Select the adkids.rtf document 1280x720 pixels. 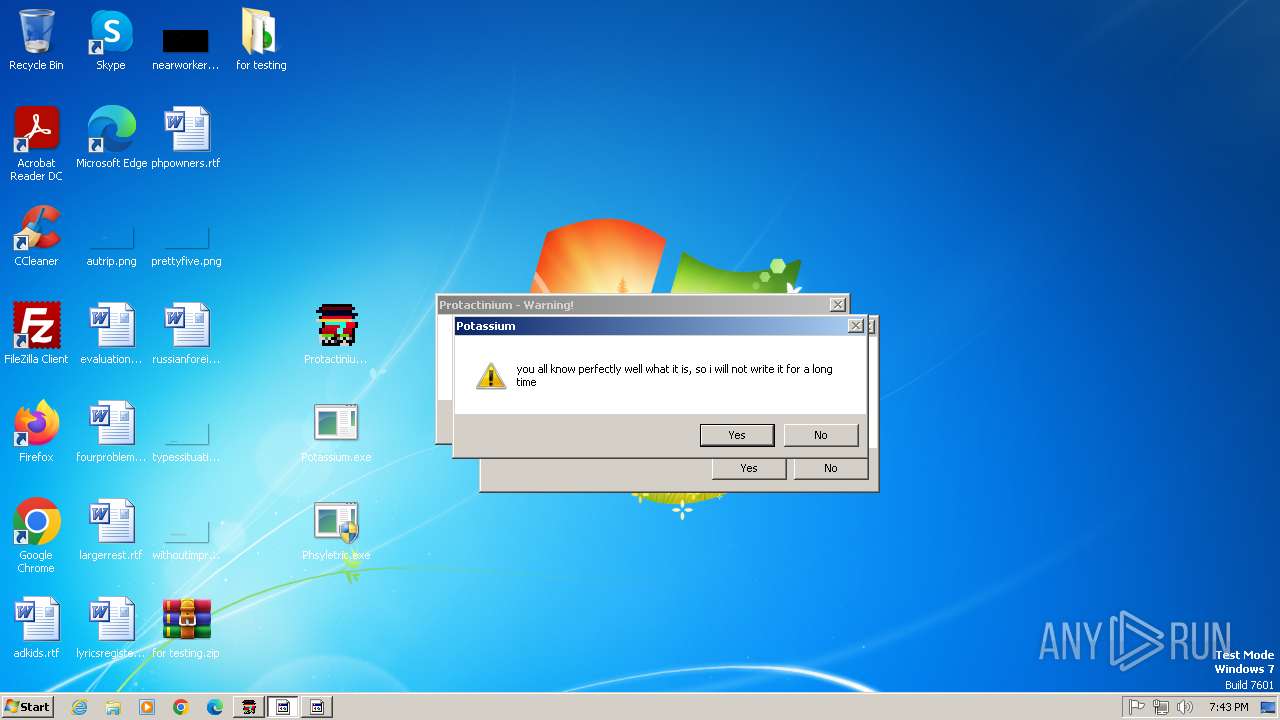(36, 628)
